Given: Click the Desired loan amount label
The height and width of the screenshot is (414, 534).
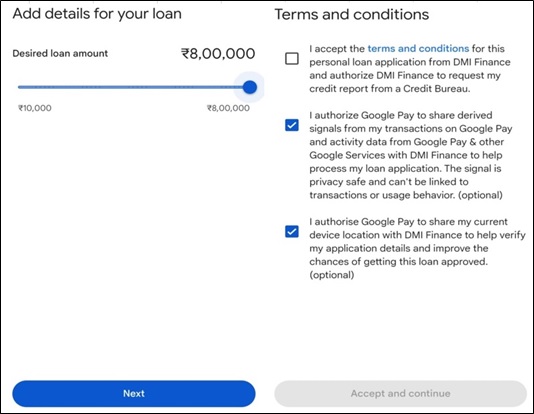Looking at the screenshot, I should [x=60, y=53].
